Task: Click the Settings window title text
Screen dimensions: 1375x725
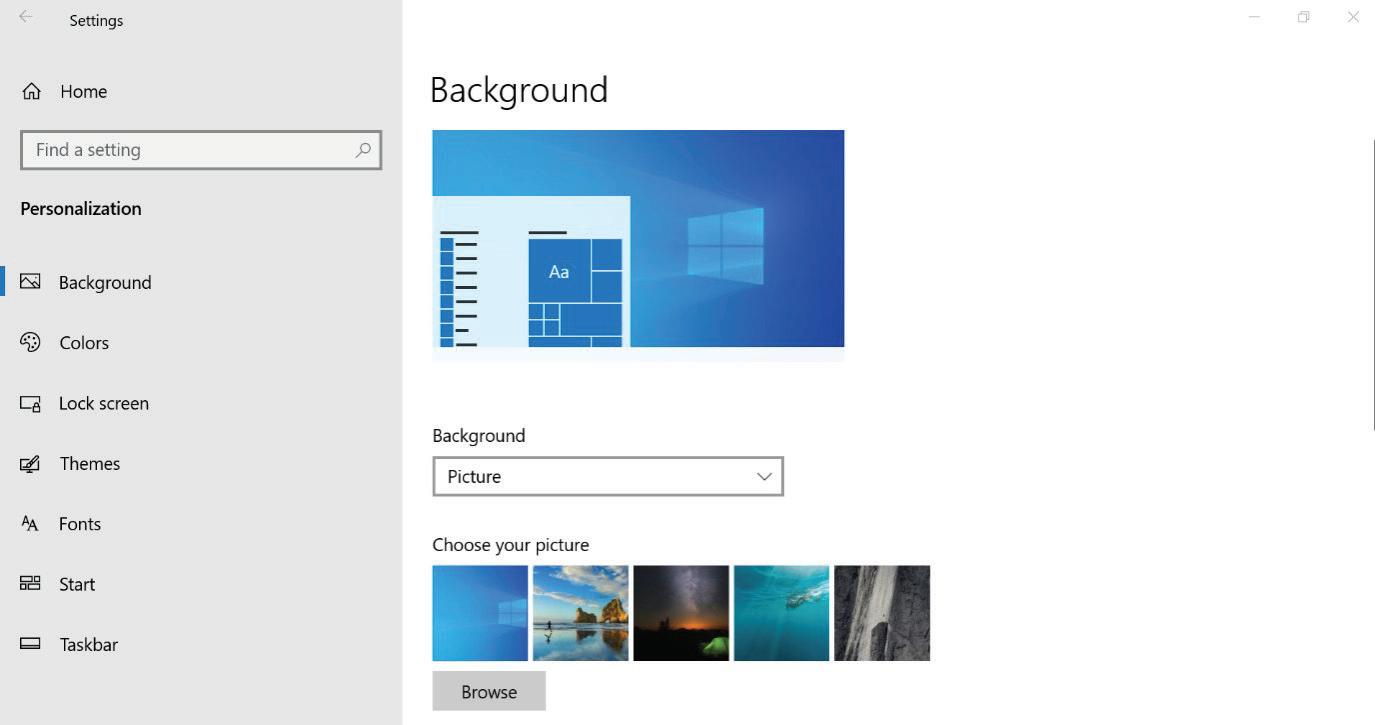Action: [x=96, y=20]
